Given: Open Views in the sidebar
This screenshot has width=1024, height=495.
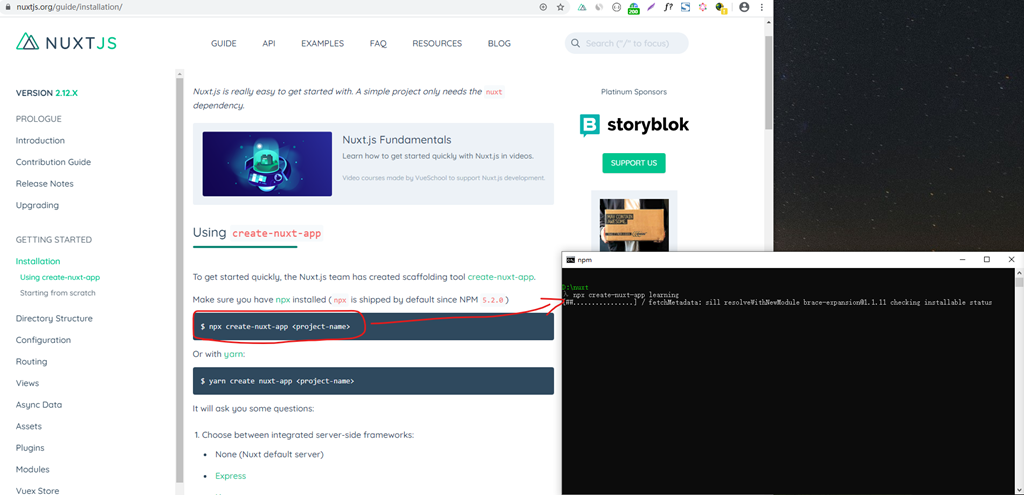Looking at the screenshot, I should click(27, 383).
